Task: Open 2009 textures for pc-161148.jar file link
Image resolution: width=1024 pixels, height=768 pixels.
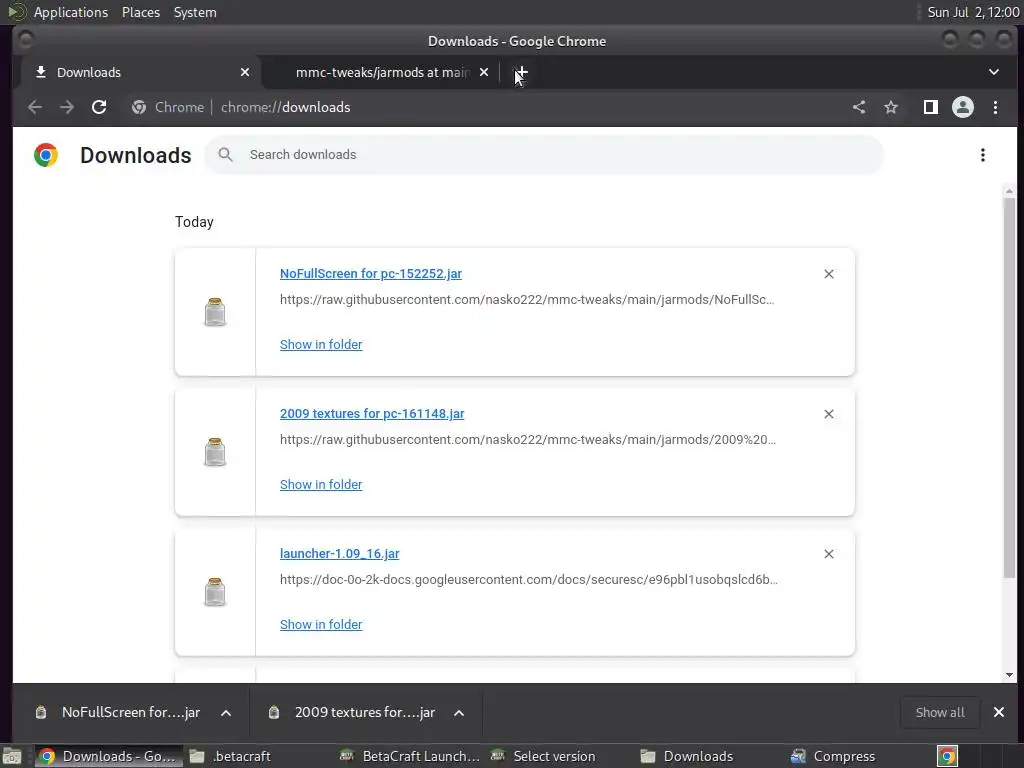Action: 372,414
